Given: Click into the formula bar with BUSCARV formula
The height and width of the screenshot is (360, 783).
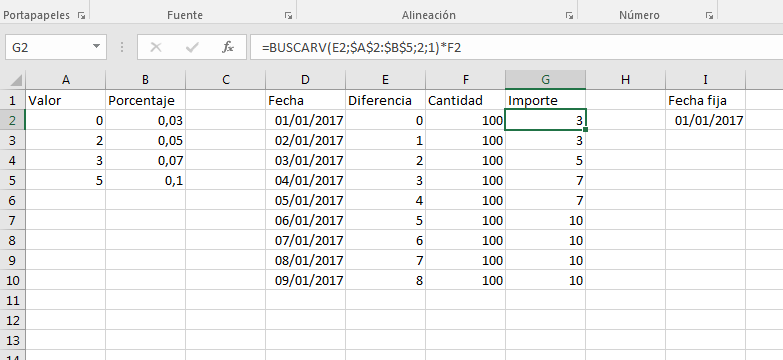Looking at the screenshot, I should coord(516,47).
